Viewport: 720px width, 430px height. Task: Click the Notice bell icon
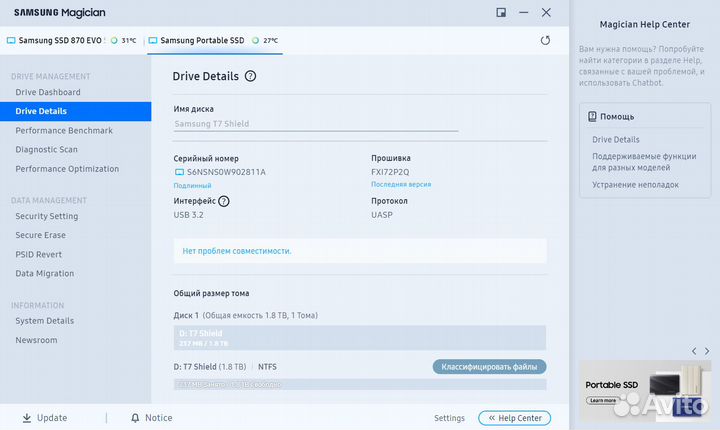(x=135, y=418)
